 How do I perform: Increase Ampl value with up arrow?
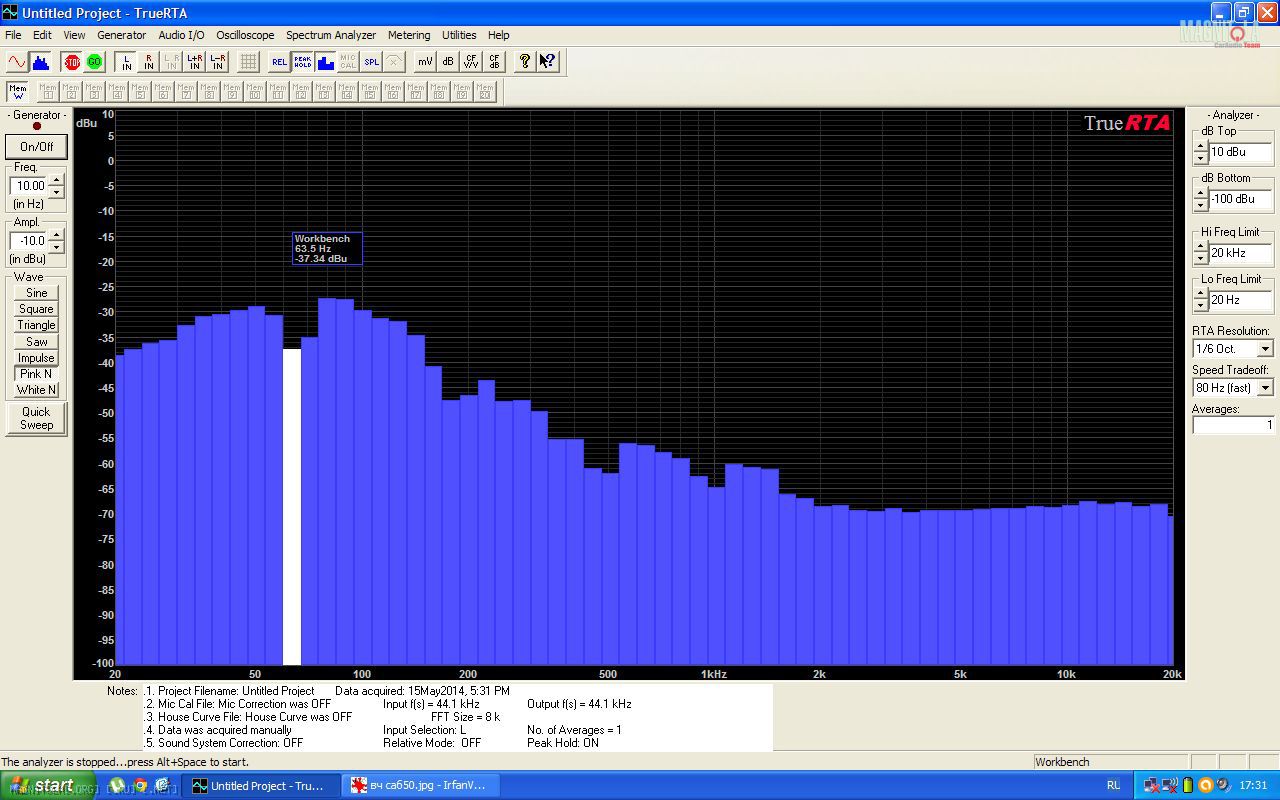tap(56, 235)
